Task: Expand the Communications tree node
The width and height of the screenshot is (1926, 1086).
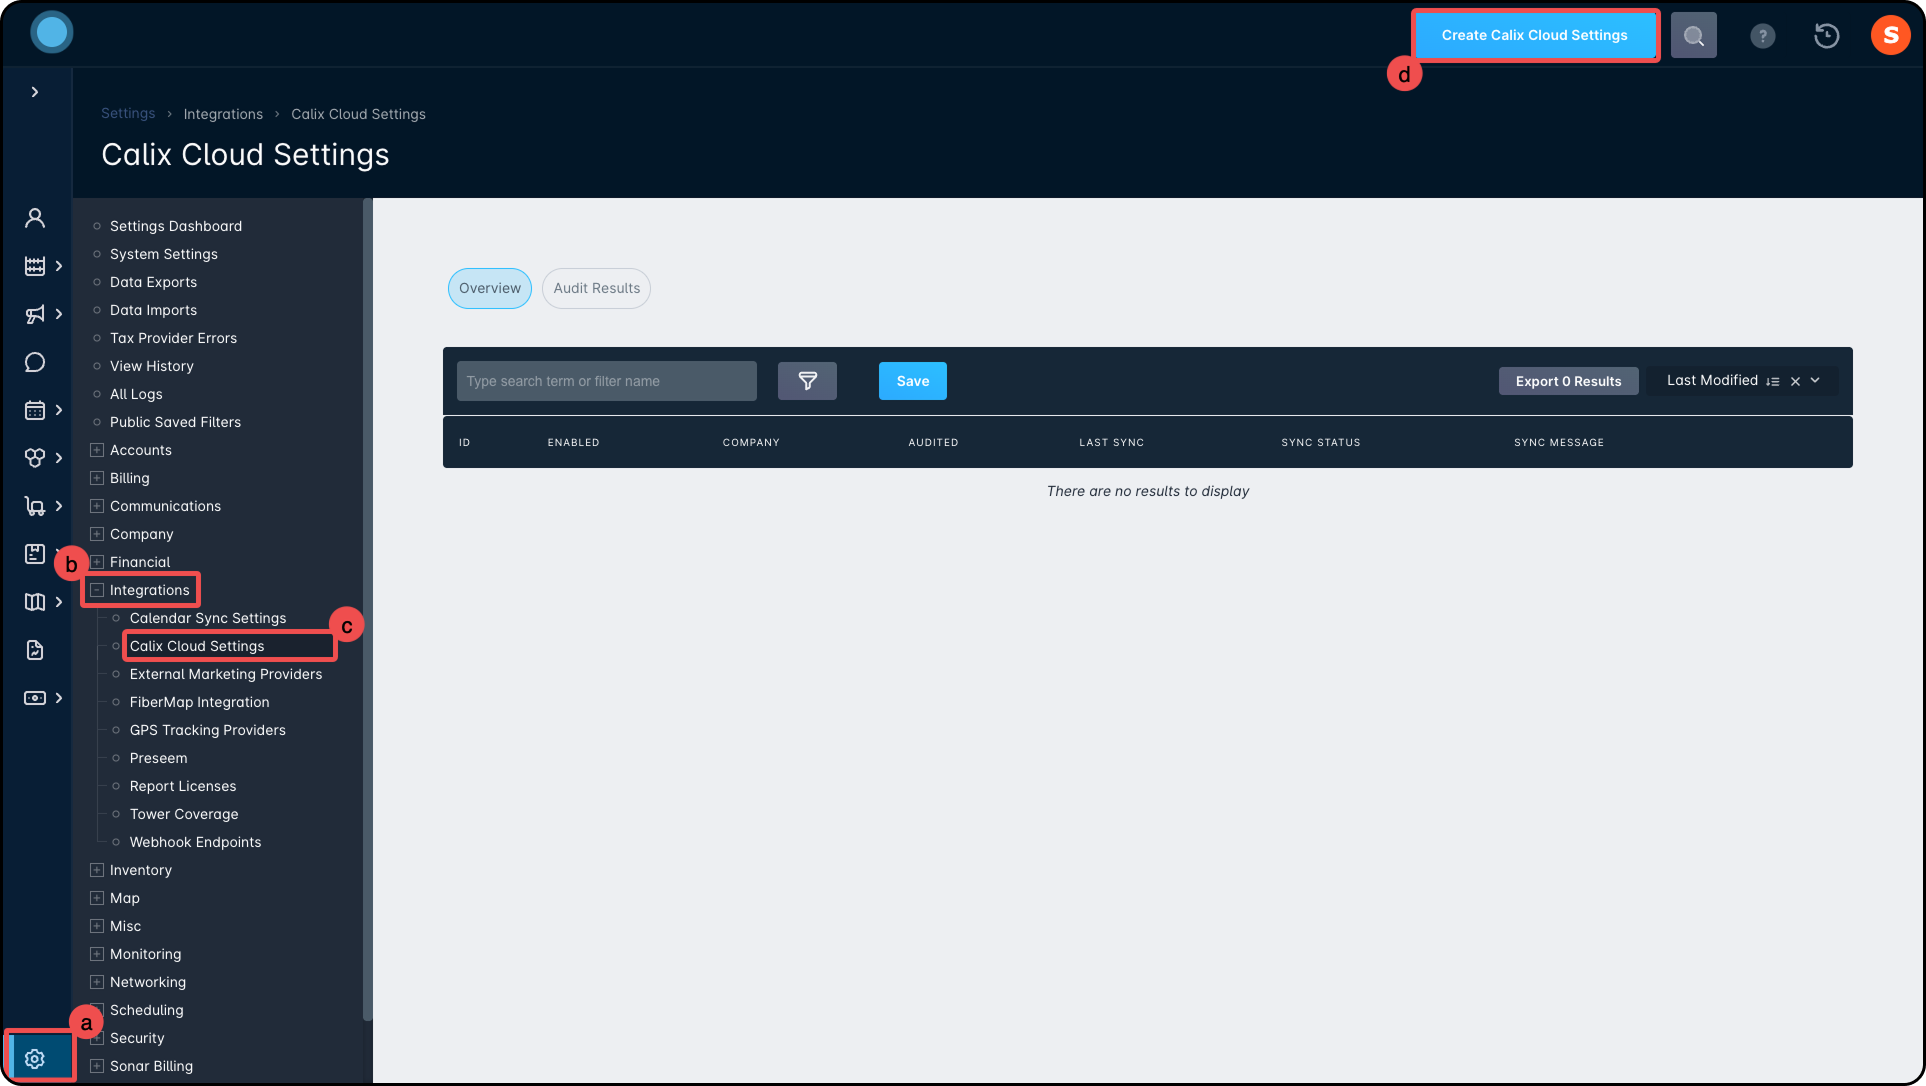Action: (x=97, y=506)
